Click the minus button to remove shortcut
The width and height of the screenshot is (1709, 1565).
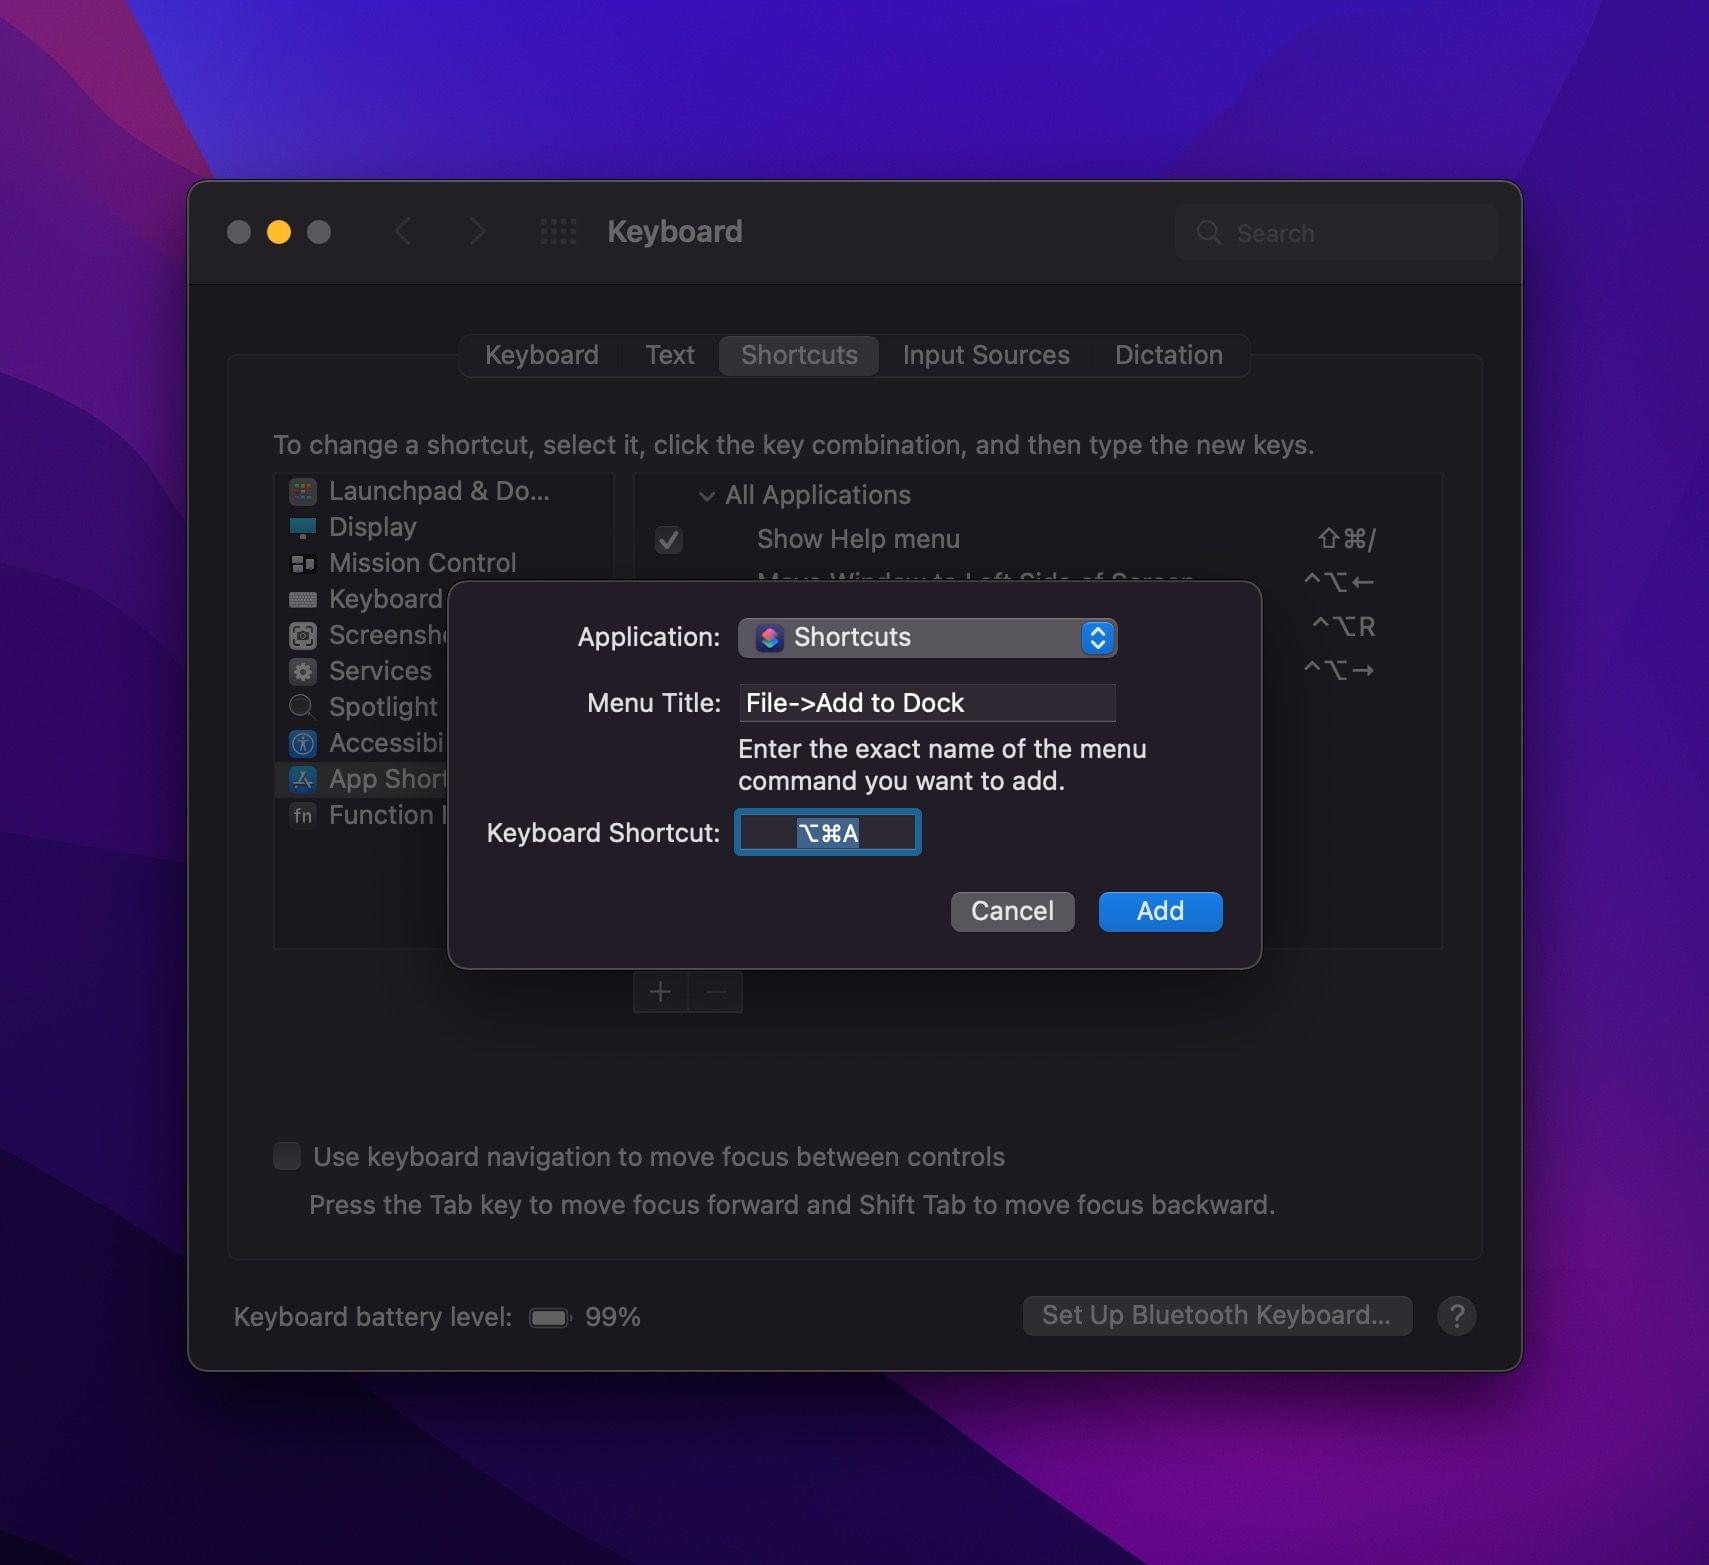coord(715,992)
